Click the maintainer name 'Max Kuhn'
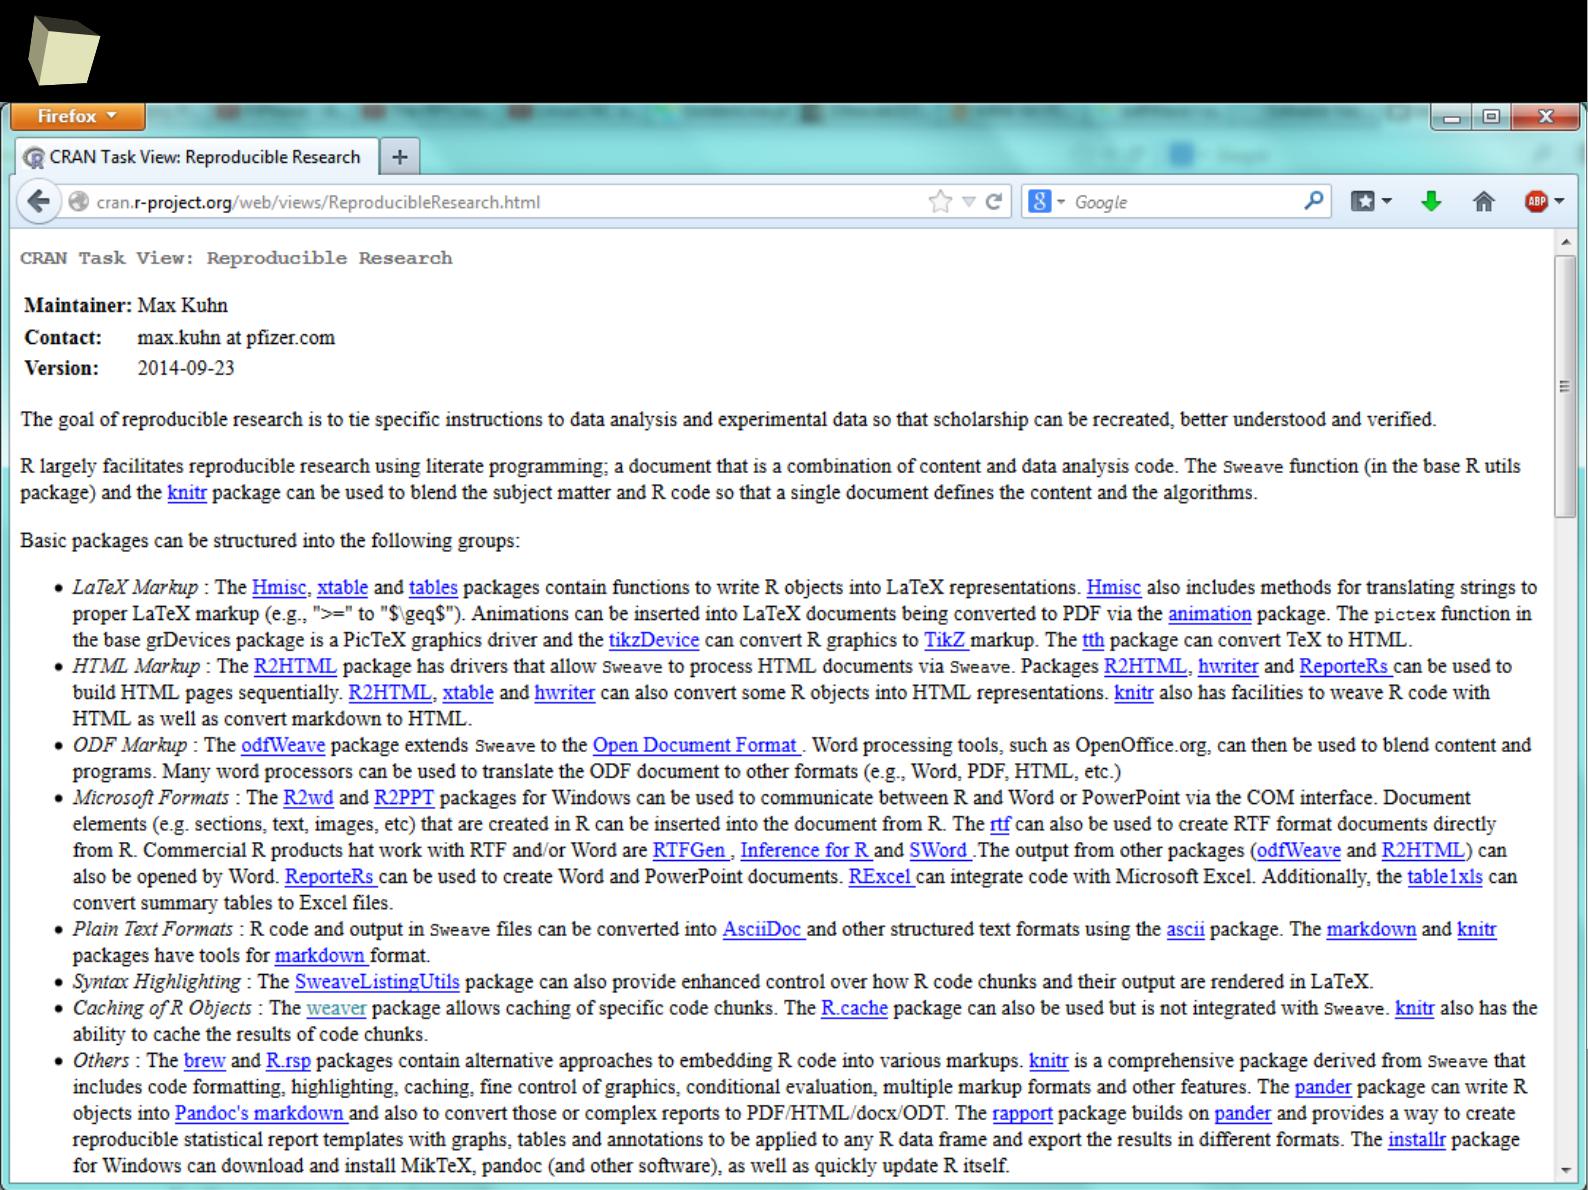The height and width of the screenshot is (1190, 1588). 182,306
